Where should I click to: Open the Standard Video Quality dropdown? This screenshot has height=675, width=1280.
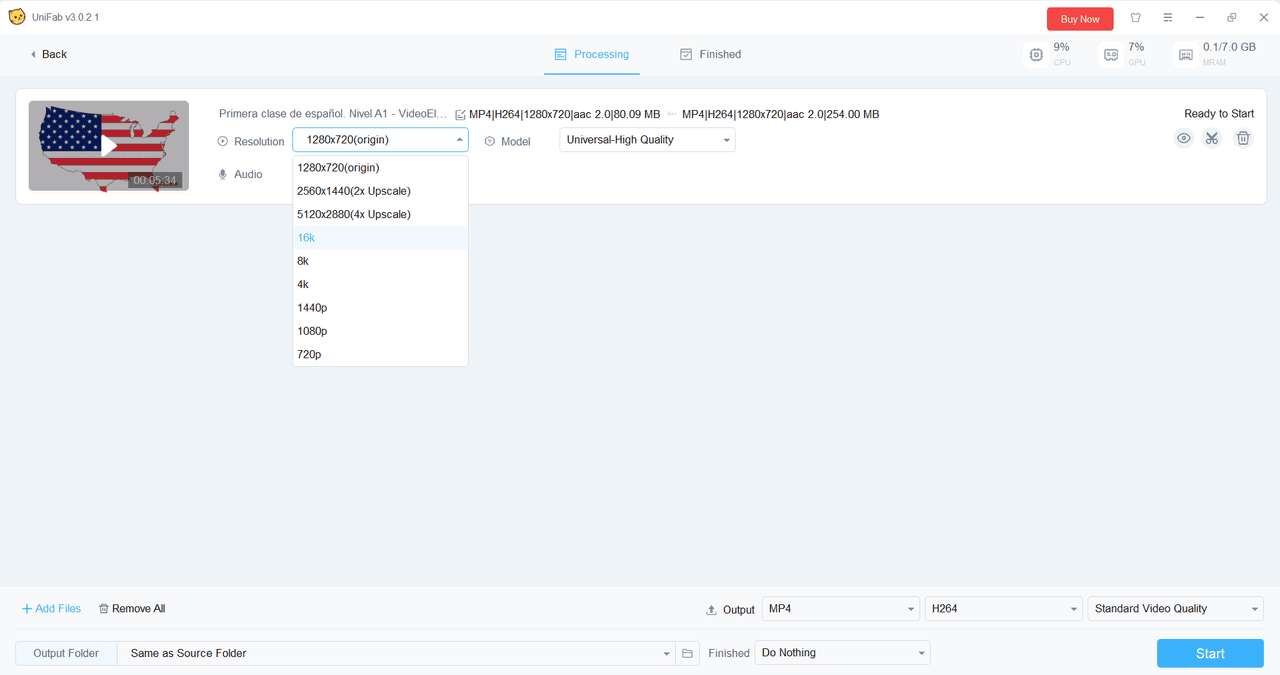tap(1176, 608)
